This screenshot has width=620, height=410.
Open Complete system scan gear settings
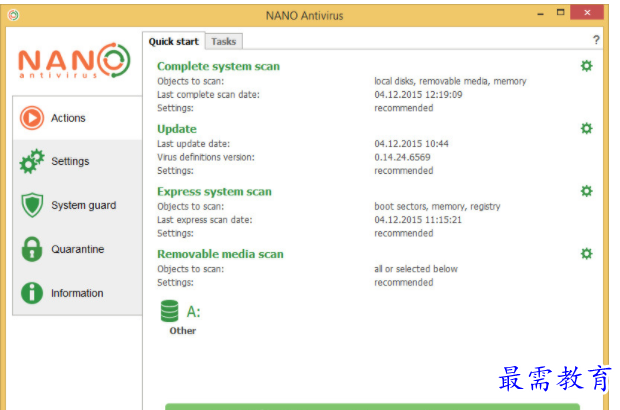point(586,66)
